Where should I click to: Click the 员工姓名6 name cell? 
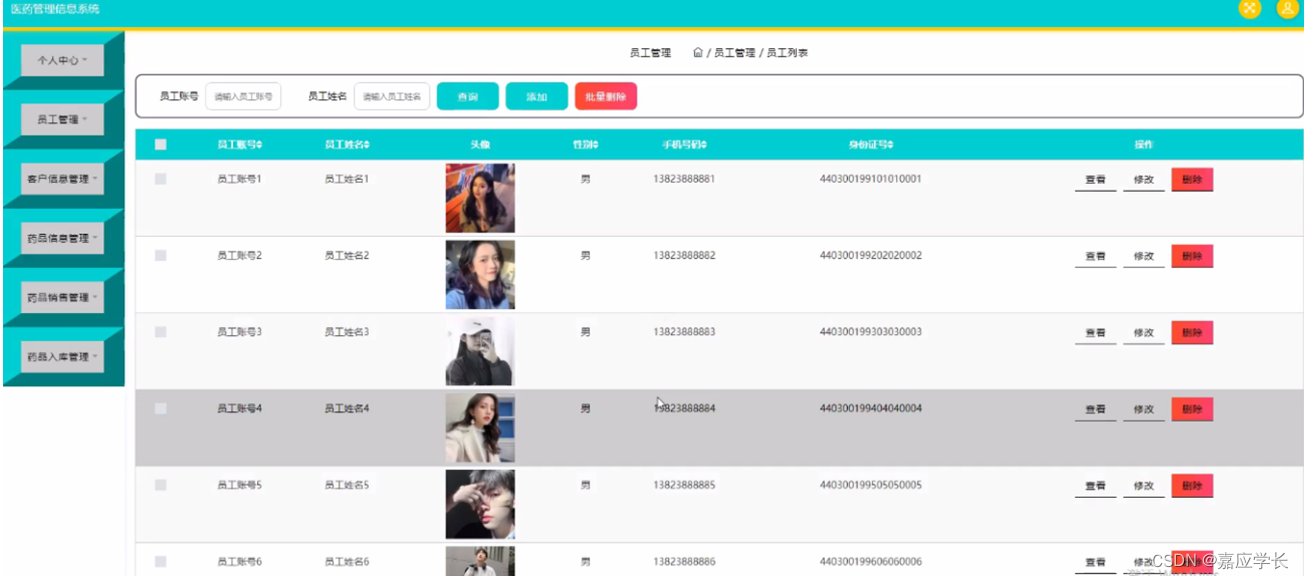(347, 562)
